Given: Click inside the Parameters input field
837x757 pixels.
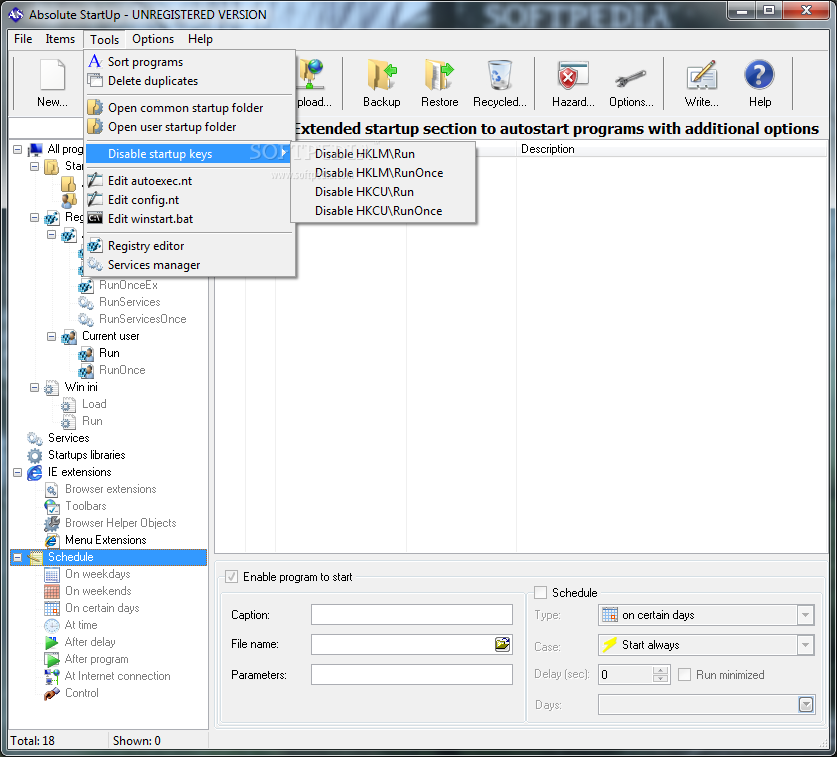Looking at the screenshot, I should pyautogui.click(x=412, y=675).
